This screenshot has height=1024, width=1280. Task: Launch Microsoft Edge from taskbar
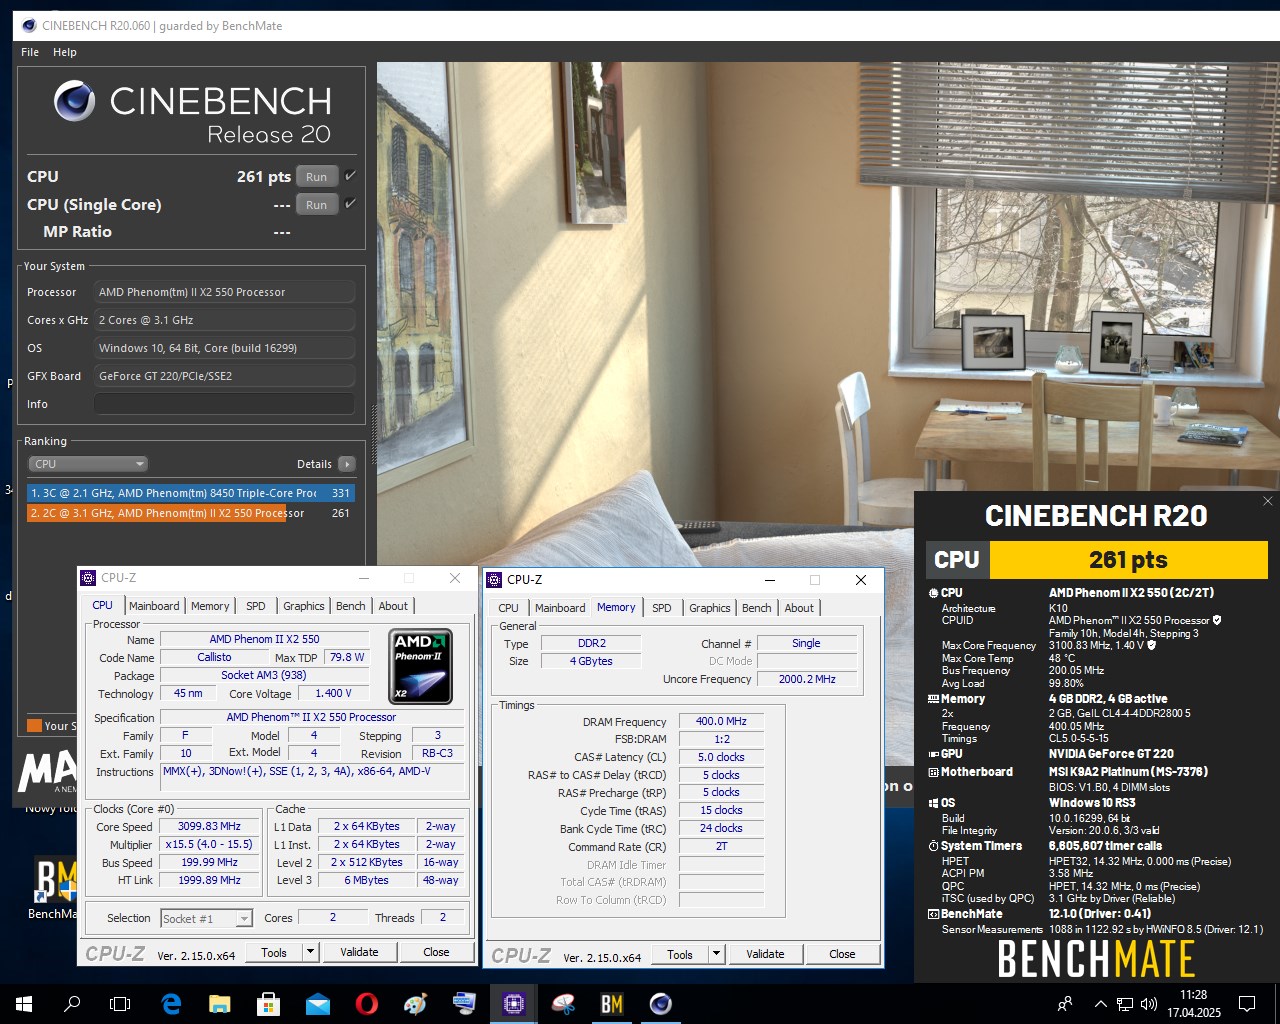tap(171, 1004)
